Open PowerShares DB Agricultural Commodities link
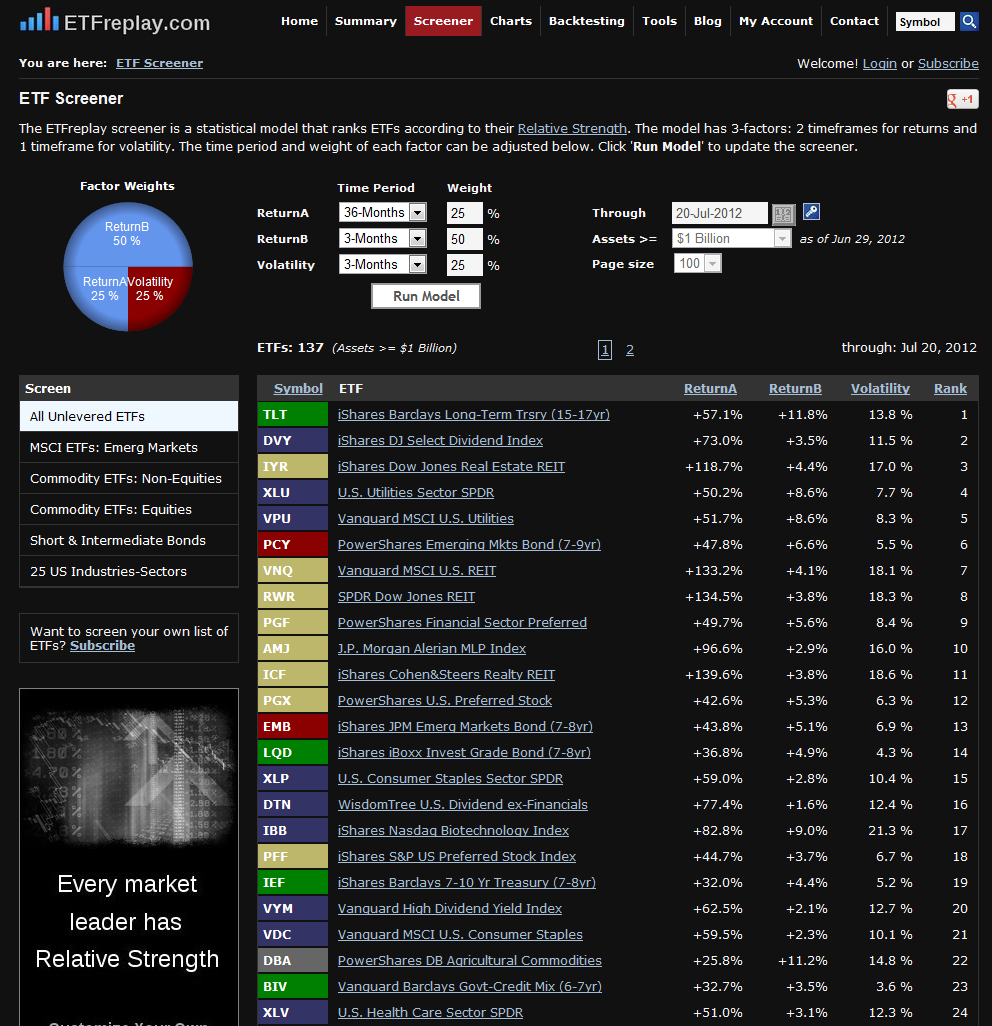 [470, 961]
